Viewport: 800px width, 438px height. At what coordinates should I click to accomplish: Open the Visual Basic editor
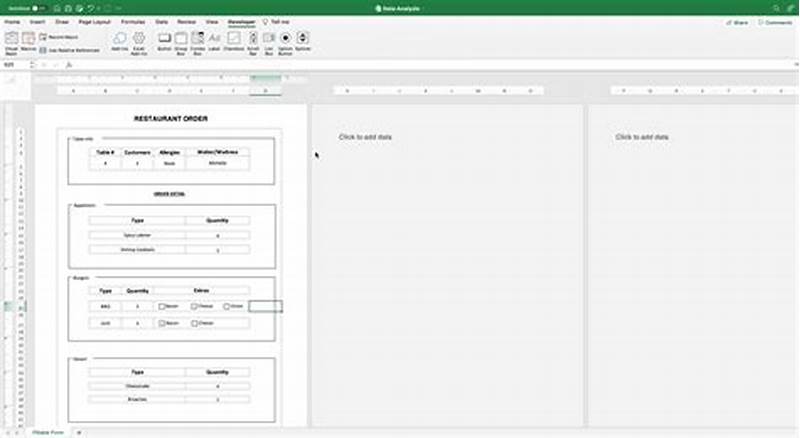tap(11, 43)
